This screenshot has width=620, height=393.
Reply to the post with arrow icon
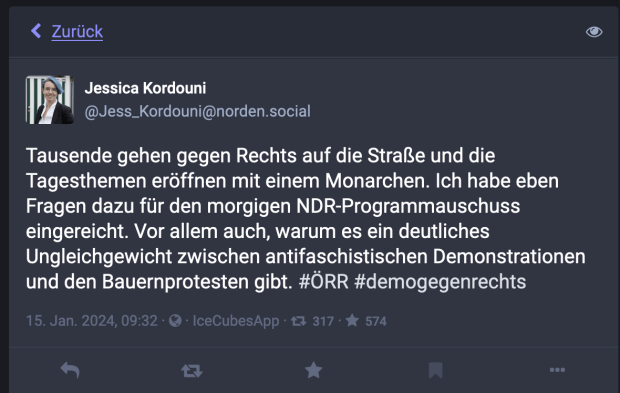tap(70, 370)
